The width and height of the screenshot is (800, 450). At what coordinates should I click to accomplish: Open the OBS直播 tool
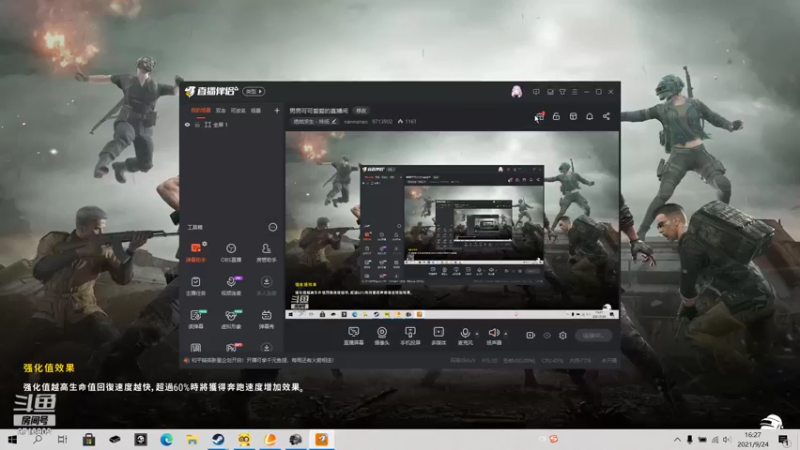(x=231, y=252)
